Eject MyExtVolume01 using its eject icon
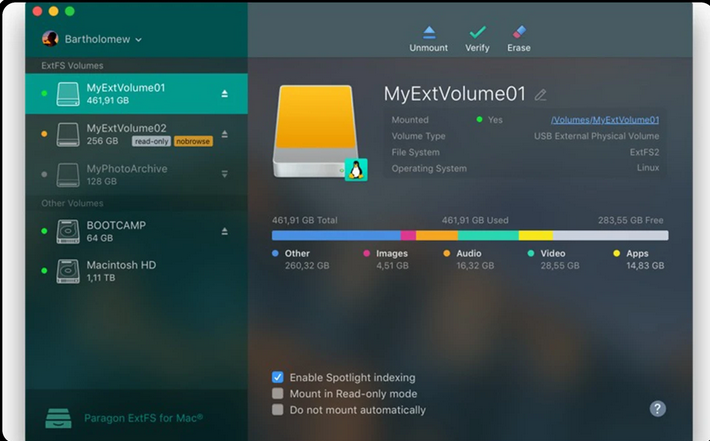The width and height of the screenshot is (710, 441). tap(225, 94)
